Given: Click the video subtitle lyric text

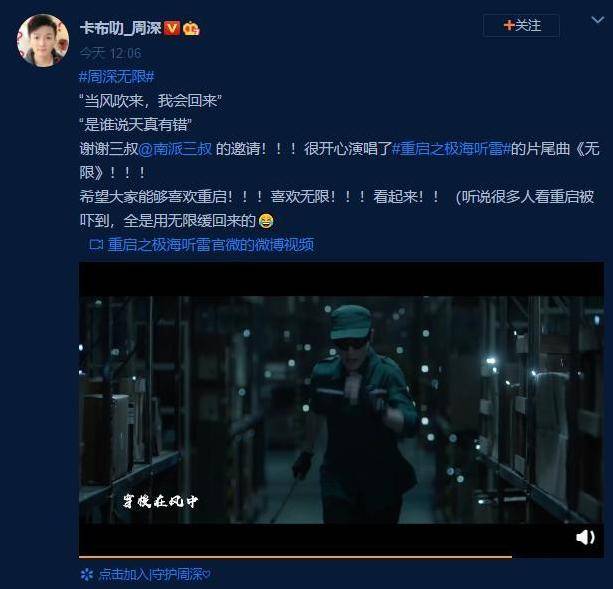Looking at the screenshot, I should point(160,501).
